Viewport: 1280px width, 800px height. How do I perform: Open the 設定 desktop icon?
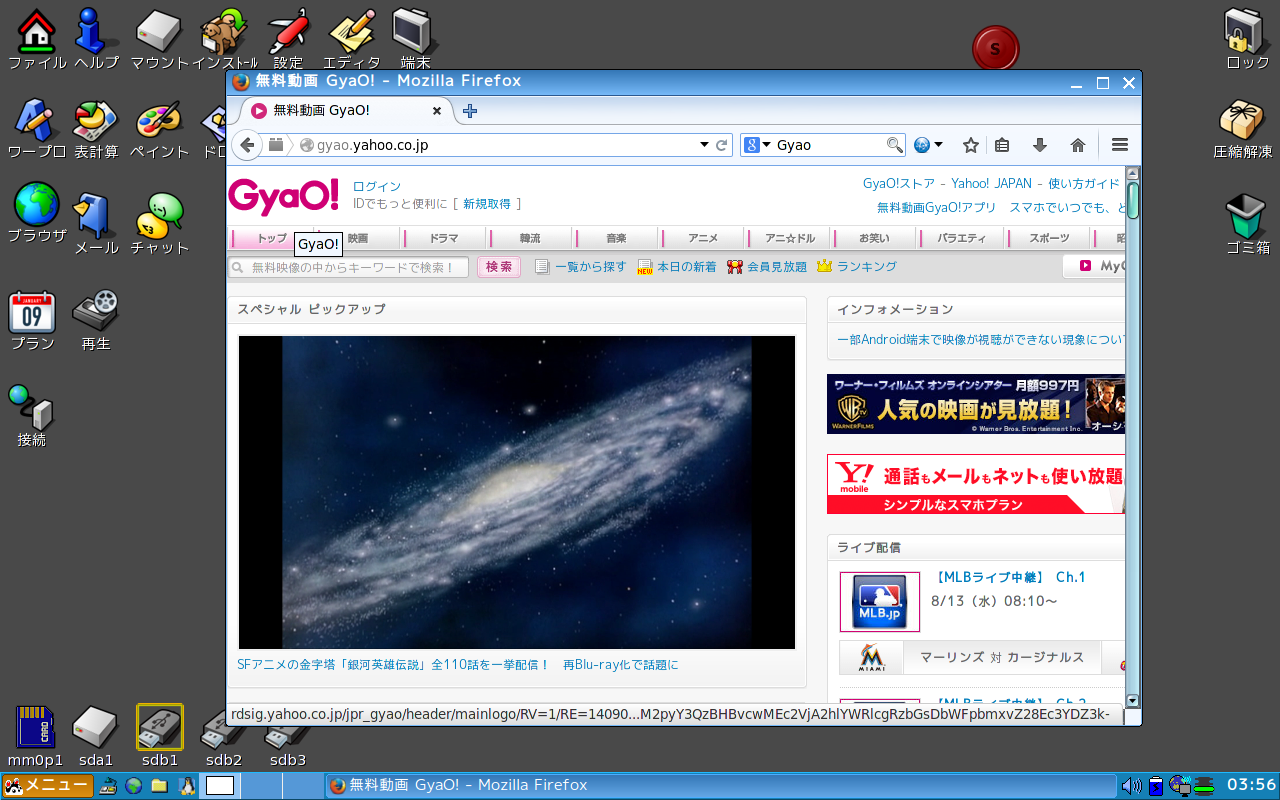(x=288, y=39)
